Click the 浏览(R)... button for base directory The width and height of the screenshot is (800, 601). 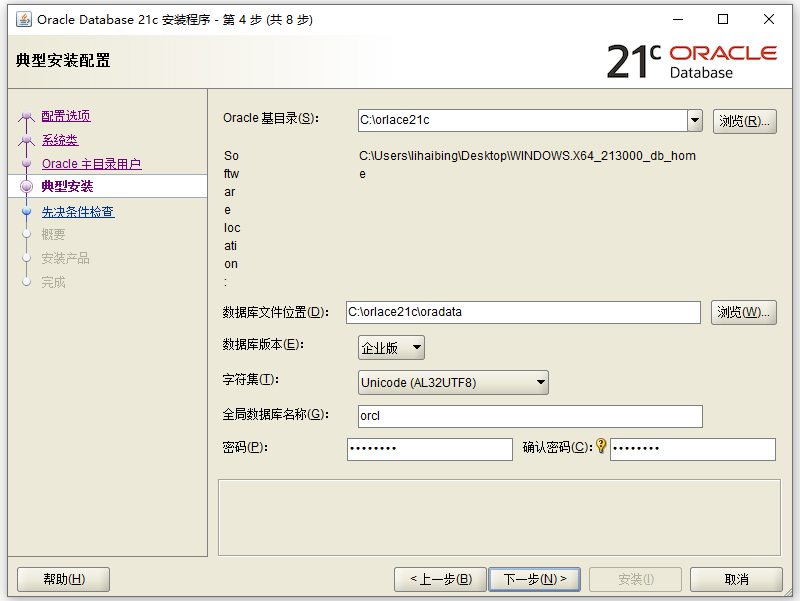pos(744,121)
